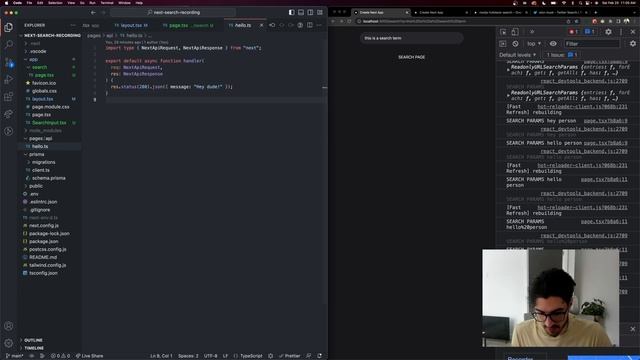This screenshot has width=640, height=360.
Task: Click the errors and warnings status item
Action: coord(60,356)
